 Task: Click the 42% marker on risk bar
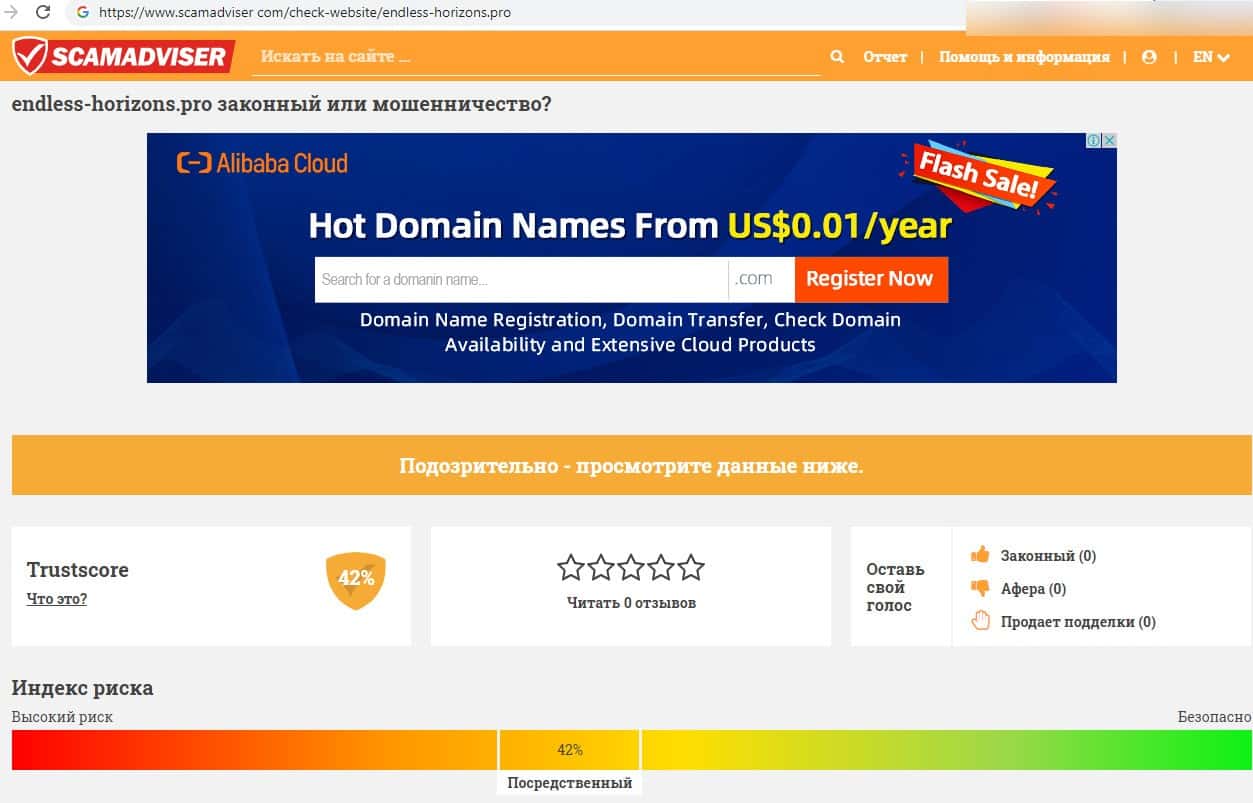pos(570,750)
